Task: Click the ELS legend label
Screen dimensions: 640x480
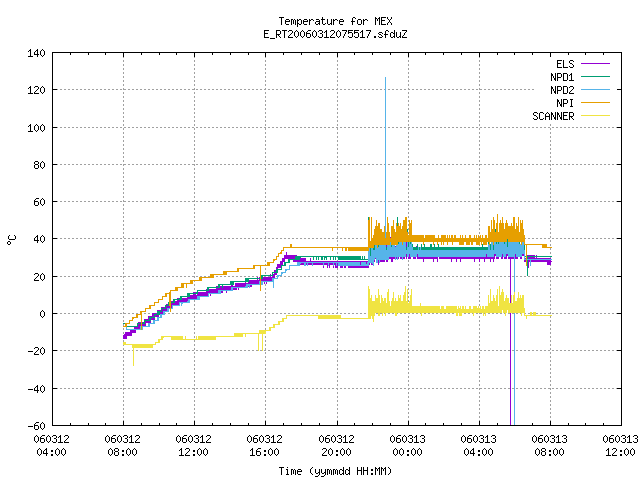Action: (565, 64)
